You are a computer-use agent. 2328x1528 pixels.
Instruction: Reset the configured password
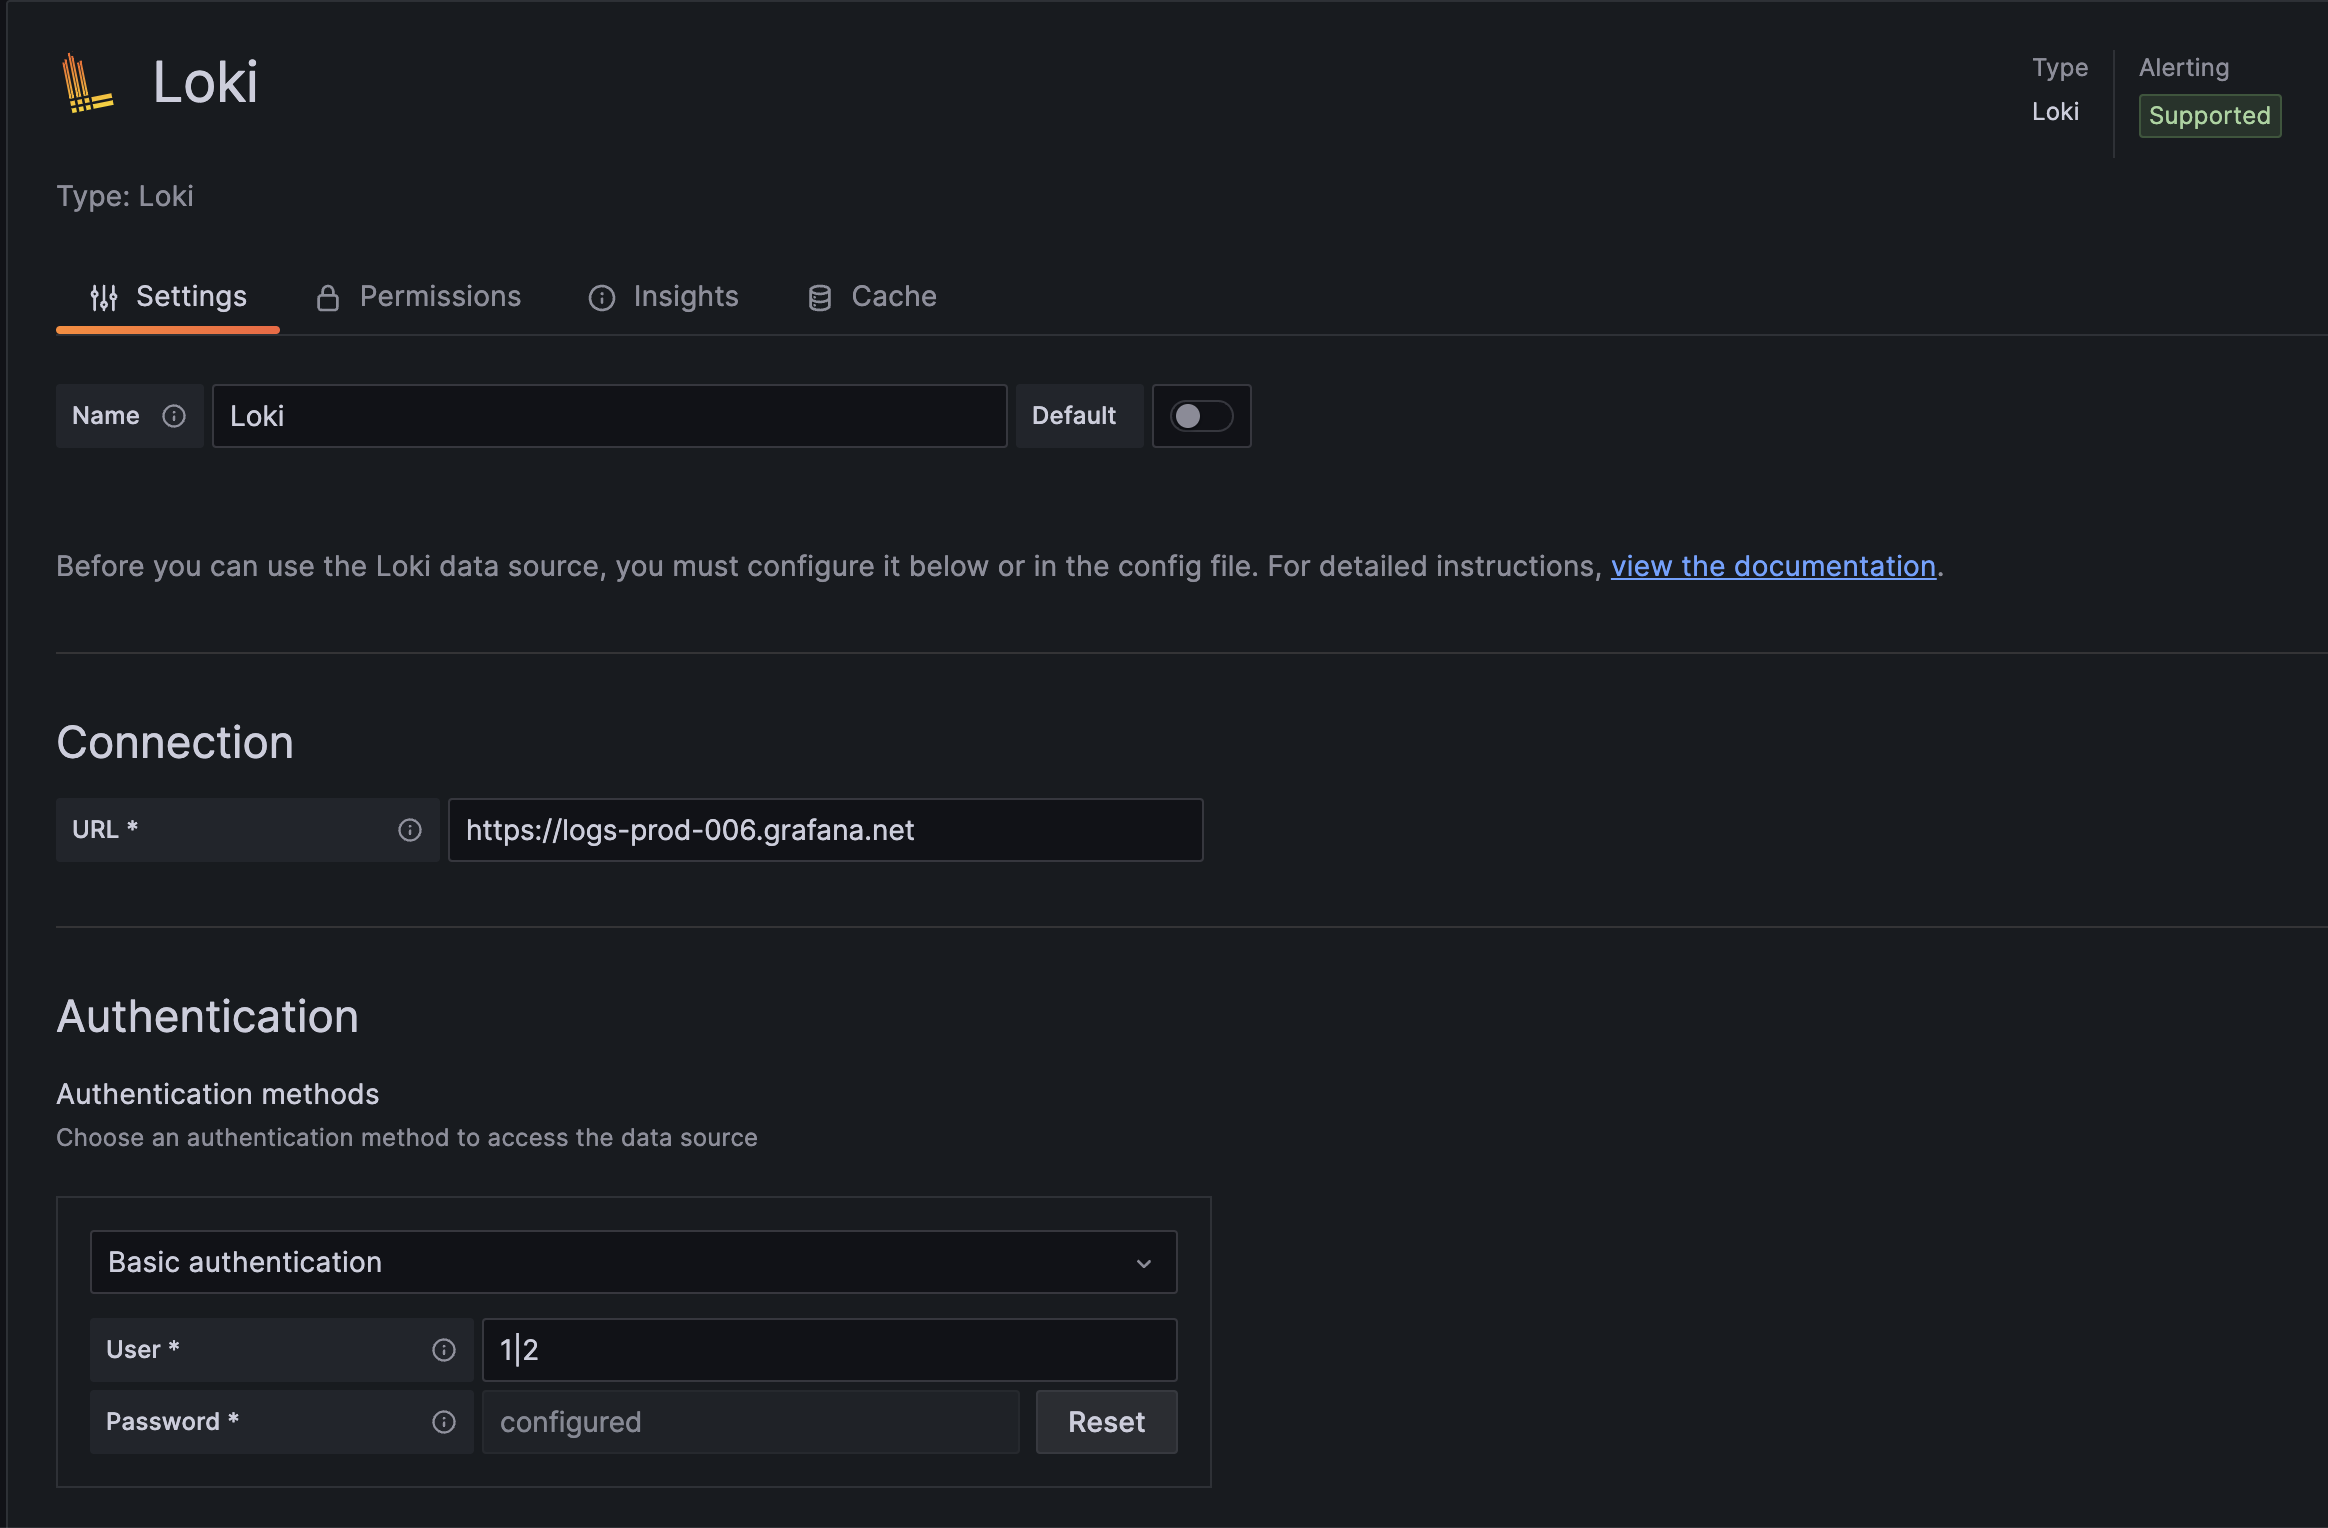[x=1105, y=1421]
